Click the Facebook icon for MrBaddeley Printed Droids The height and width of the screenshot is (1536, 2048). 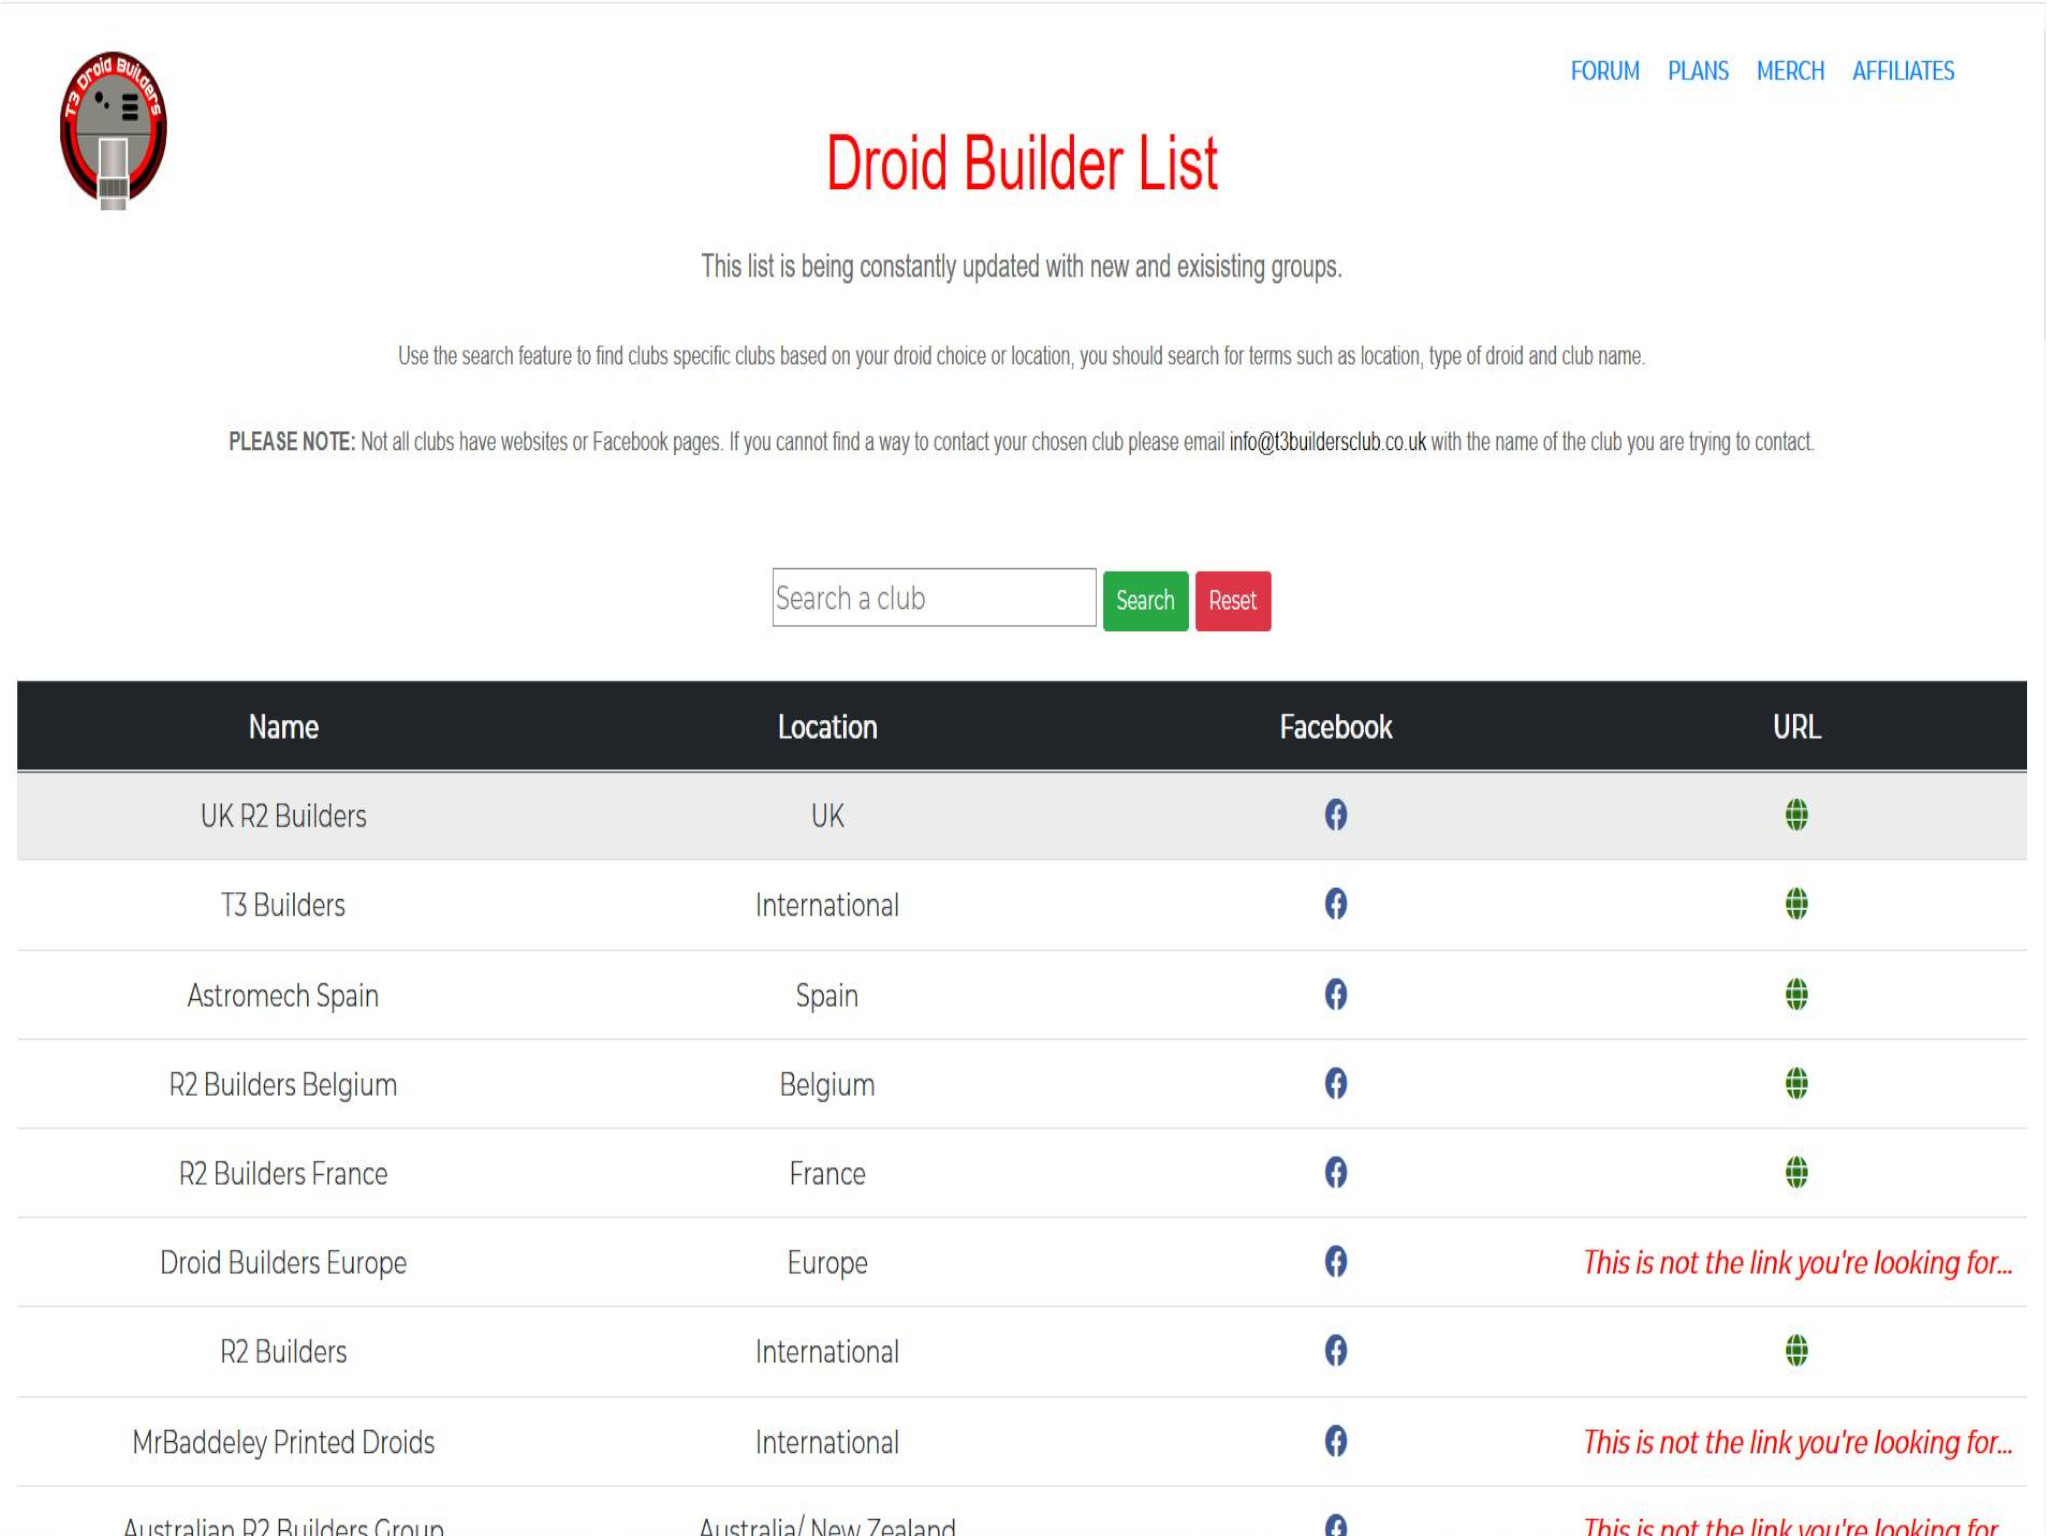coord(1335,1441)
